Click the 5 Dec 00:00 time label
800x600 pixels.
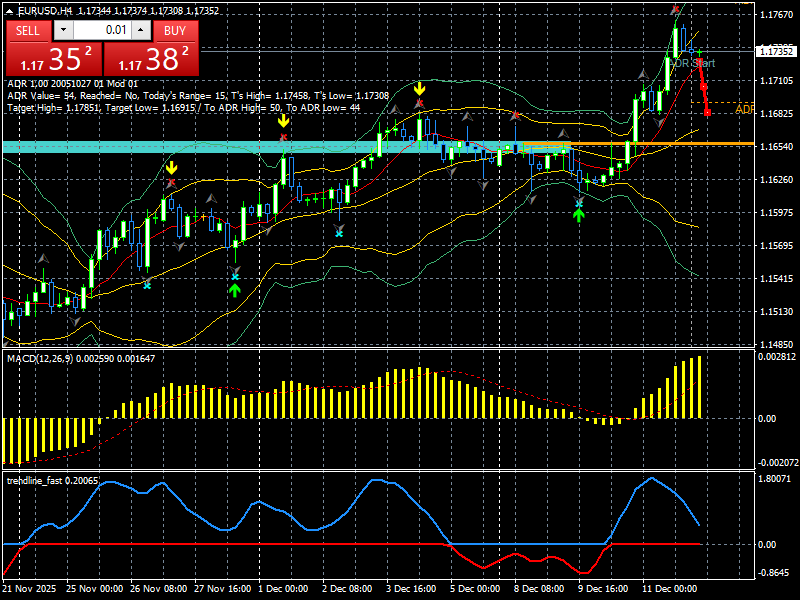pos(475,589)
